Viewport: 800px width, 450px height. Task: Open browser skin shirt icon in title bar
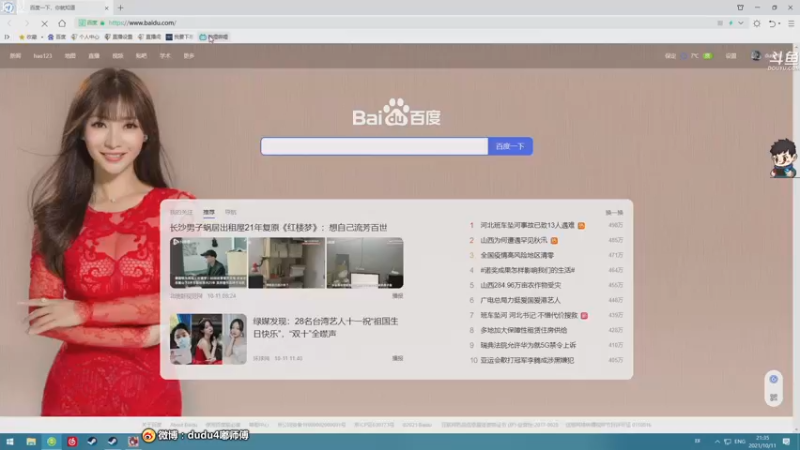point(740,7)
